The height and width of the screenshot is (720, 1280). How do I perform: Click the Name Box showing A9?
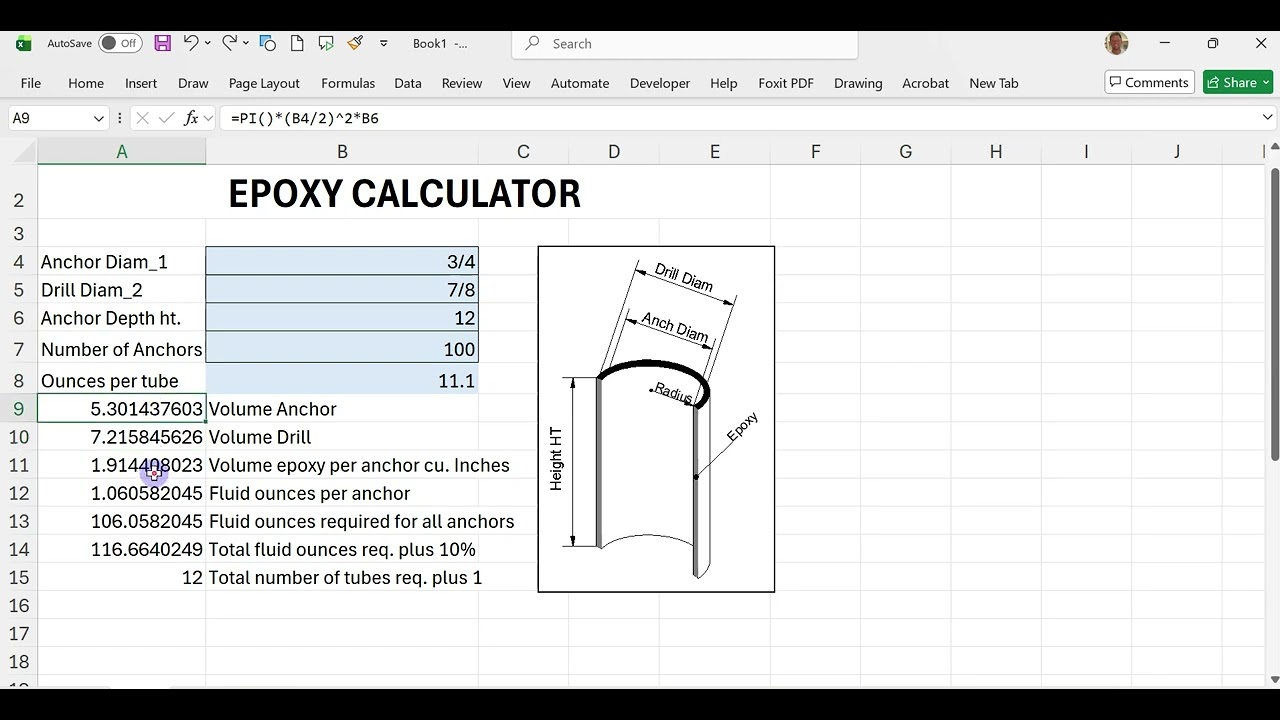tap(49, 118)
